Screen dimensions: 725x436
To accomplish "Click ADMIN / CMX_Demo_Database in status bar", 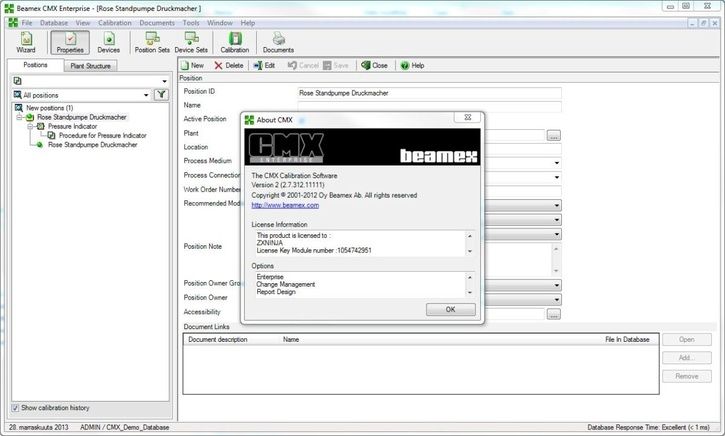I will (x=124, y=427).
